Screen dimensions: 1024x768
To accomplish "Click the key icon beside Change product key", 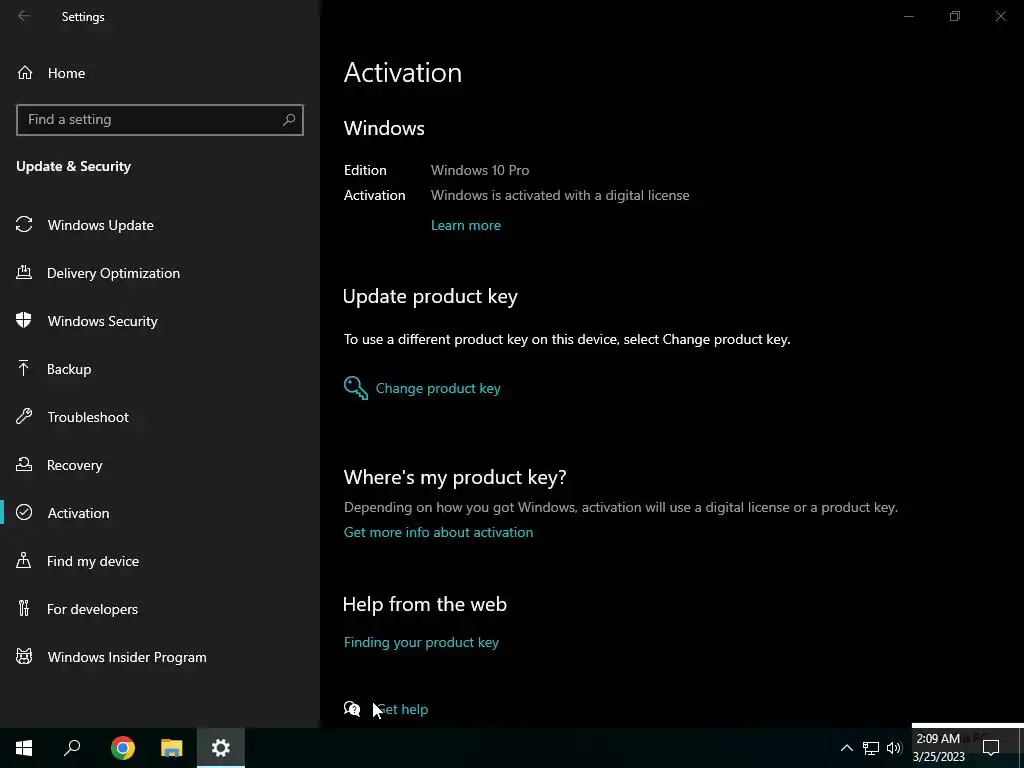I will pos(356,388).
